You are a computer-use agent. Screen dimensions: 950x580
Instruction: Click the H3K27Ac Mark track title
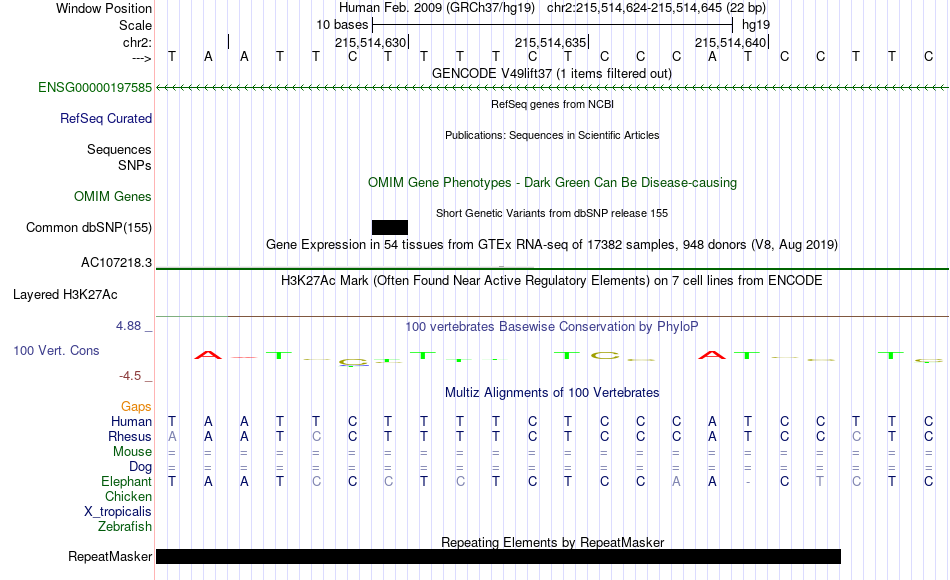552,281
